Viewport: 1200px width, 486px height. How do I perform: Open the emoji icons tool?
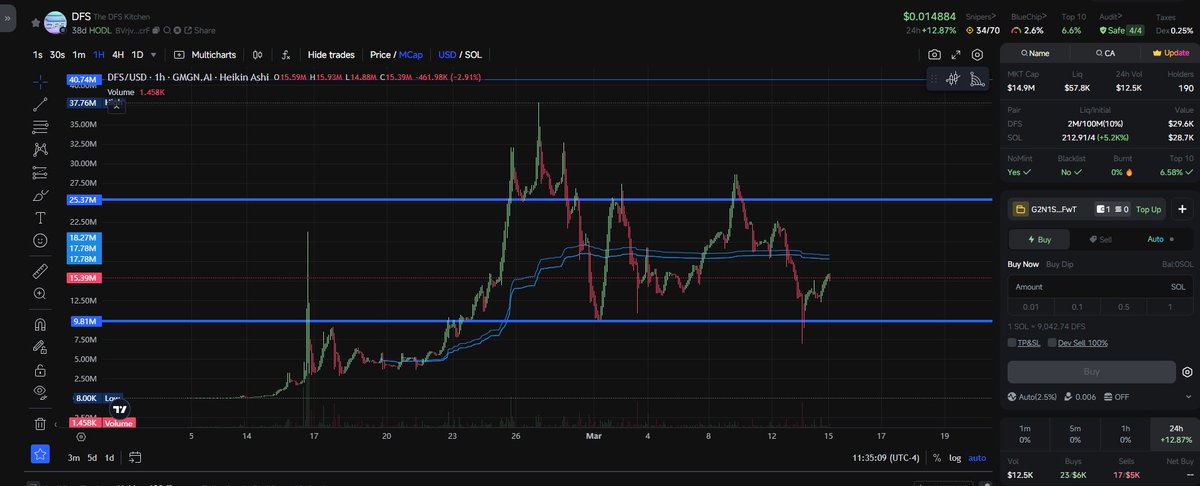40,241
